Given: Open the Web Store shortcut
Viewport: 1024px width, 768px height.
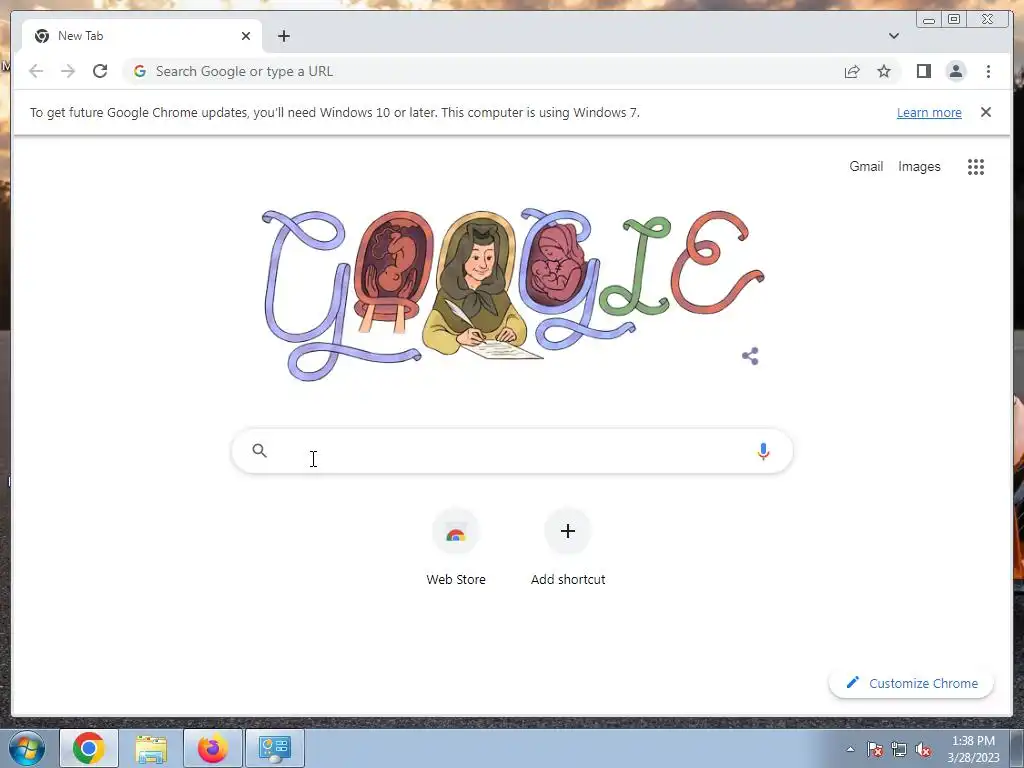Looking at the screenshot, I should click(x=456, y=549).
